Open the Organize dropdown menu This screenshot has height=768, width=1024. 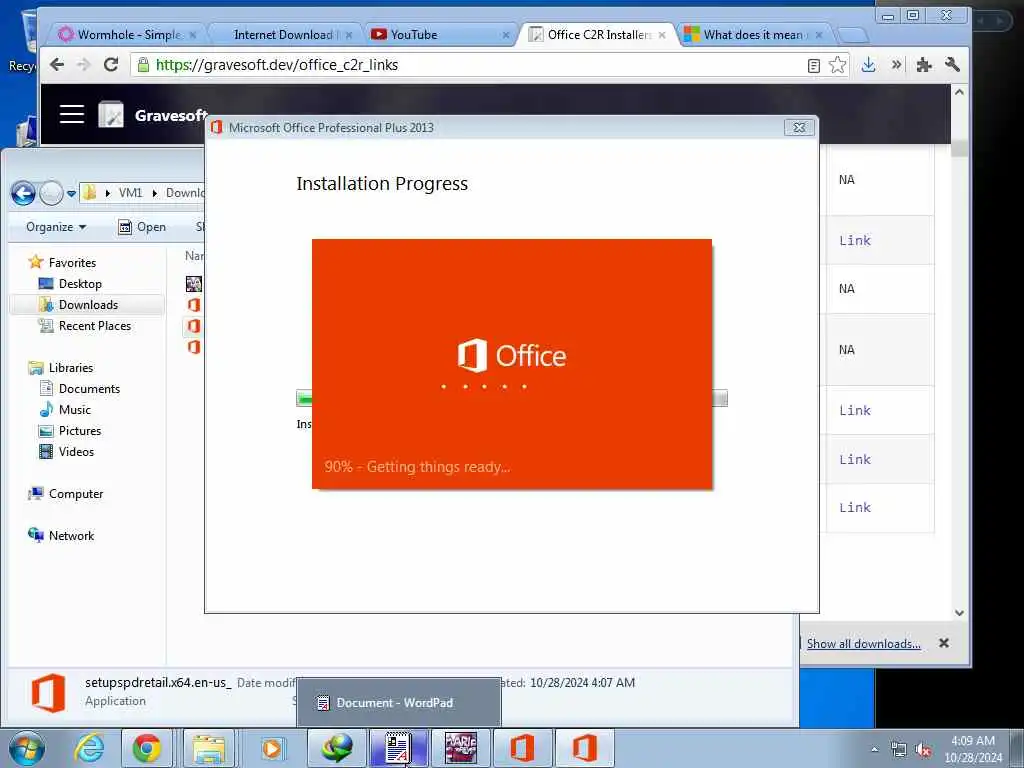[x=56, y=227]
